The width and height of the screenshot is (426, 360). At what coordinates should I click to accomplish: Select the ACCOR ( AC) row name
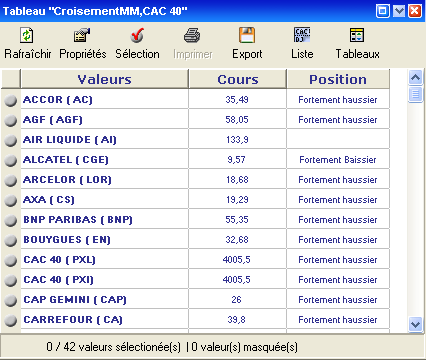(x=58, y=100)
